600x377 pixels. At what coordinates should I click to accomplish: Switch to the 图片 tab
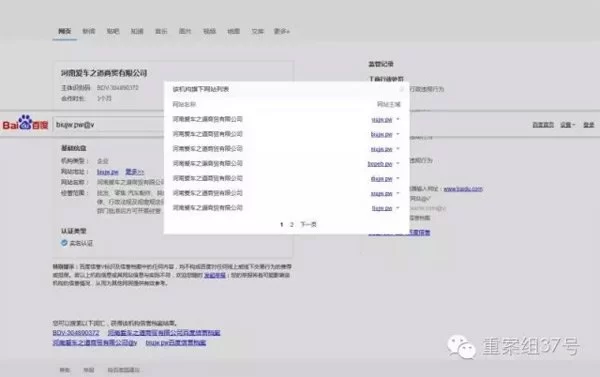pyautogui.click(x=185, y=31)
